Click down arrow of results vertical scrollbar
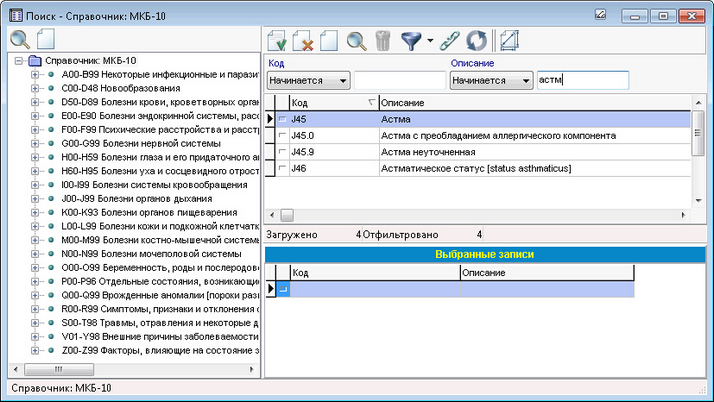 (x=698, y=200)
